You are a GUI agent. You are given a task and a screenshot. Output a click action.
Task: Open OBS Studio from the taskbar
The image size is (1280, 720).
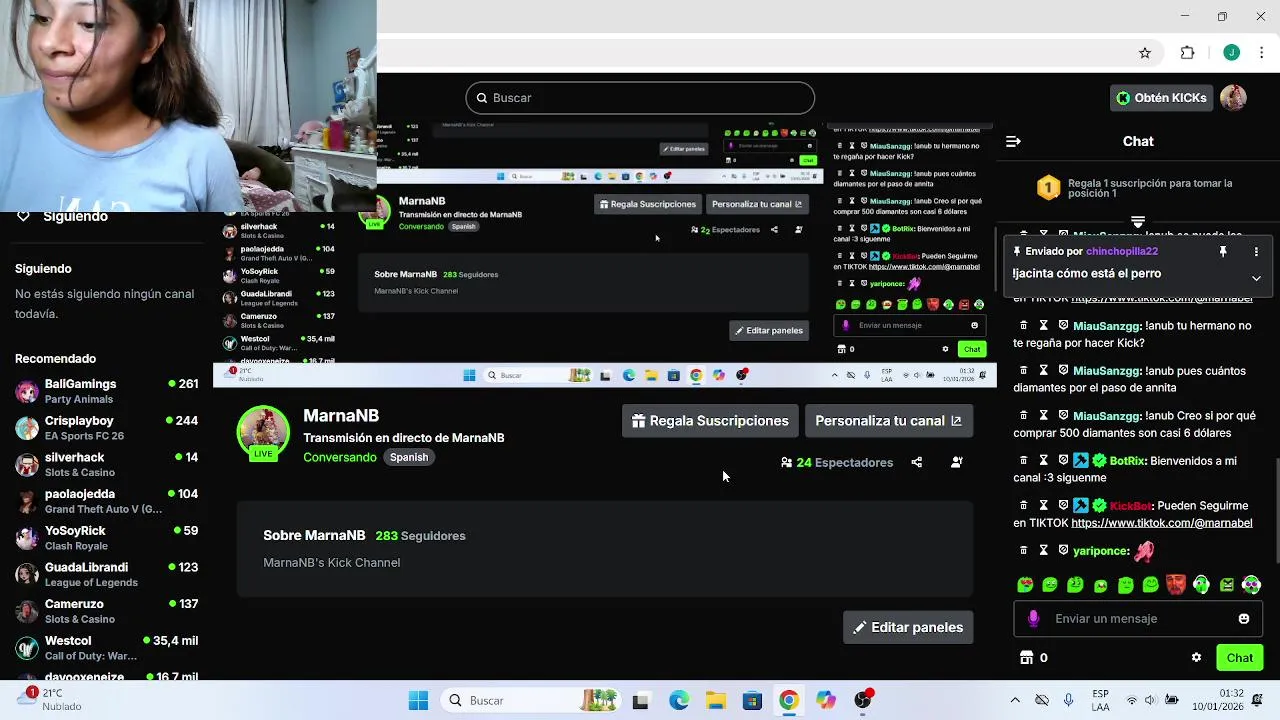tap(863, 700)
